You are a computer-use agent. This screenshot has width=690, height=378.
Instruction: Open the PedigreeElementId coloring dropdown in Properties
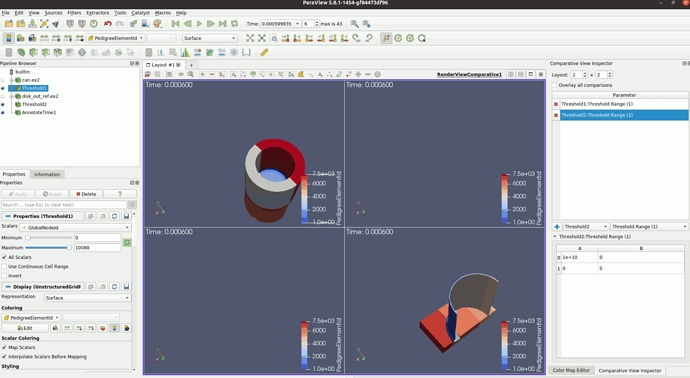pyautogui.click(x=31, y=318)
